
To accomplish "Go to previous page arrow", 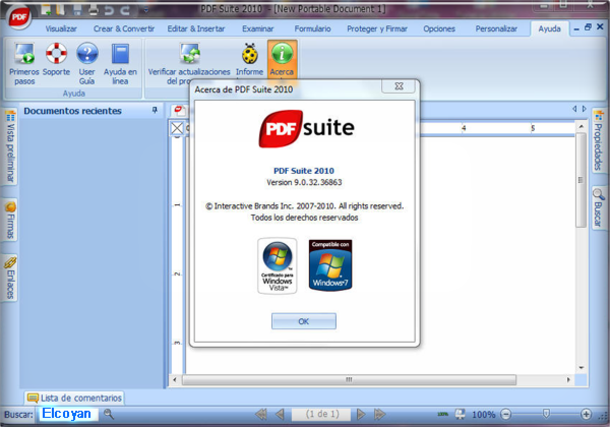I will click(279, 414).
